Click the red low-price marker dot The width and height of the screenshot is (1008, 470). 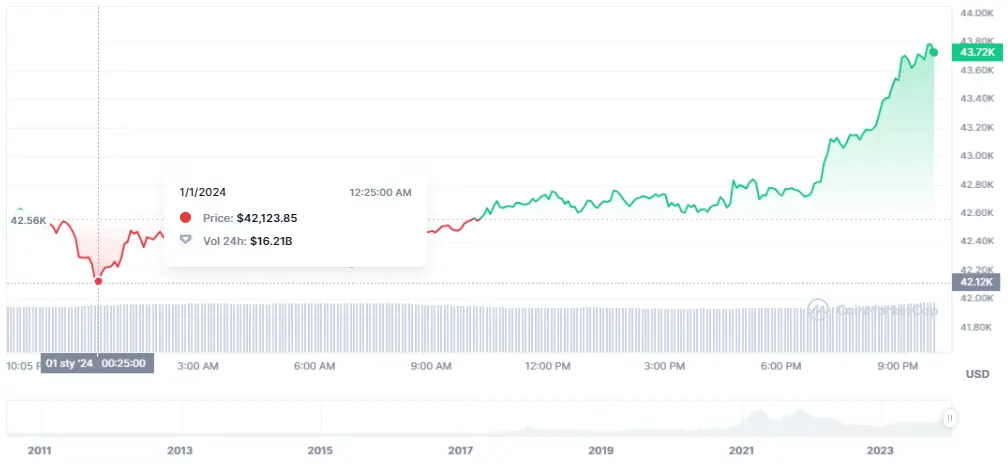98,281
